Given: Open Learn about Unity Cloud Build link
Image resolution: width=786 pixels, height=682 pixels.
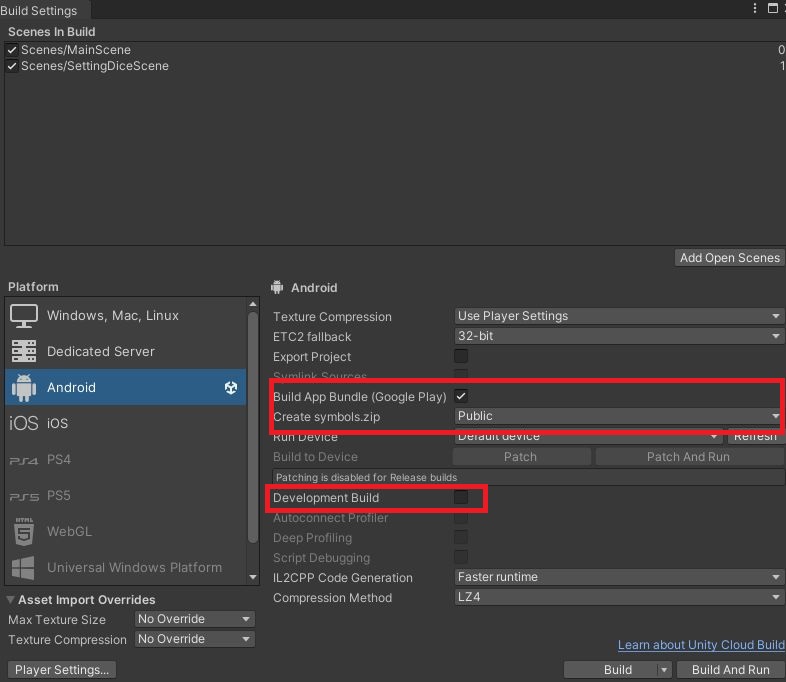Looking at the screenshot, I should click(x=701, y=644).
